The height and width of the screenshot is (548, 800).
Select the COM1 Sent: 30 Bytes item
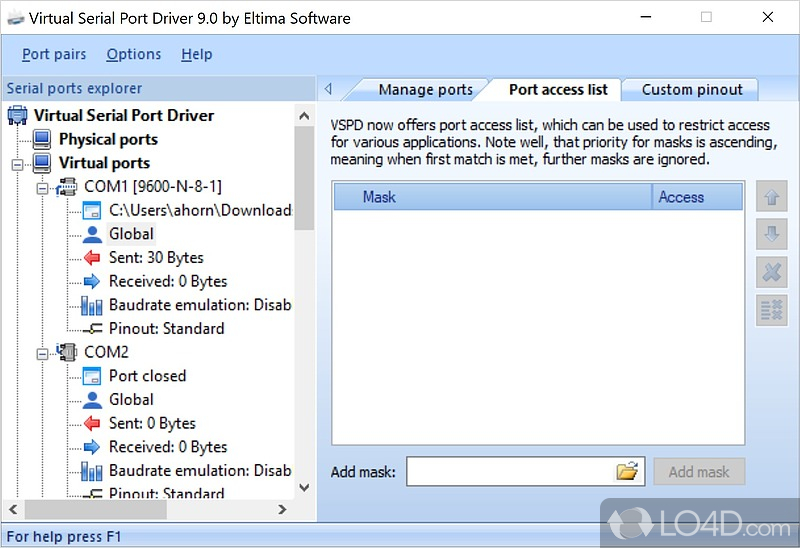(x=155, y=257)
